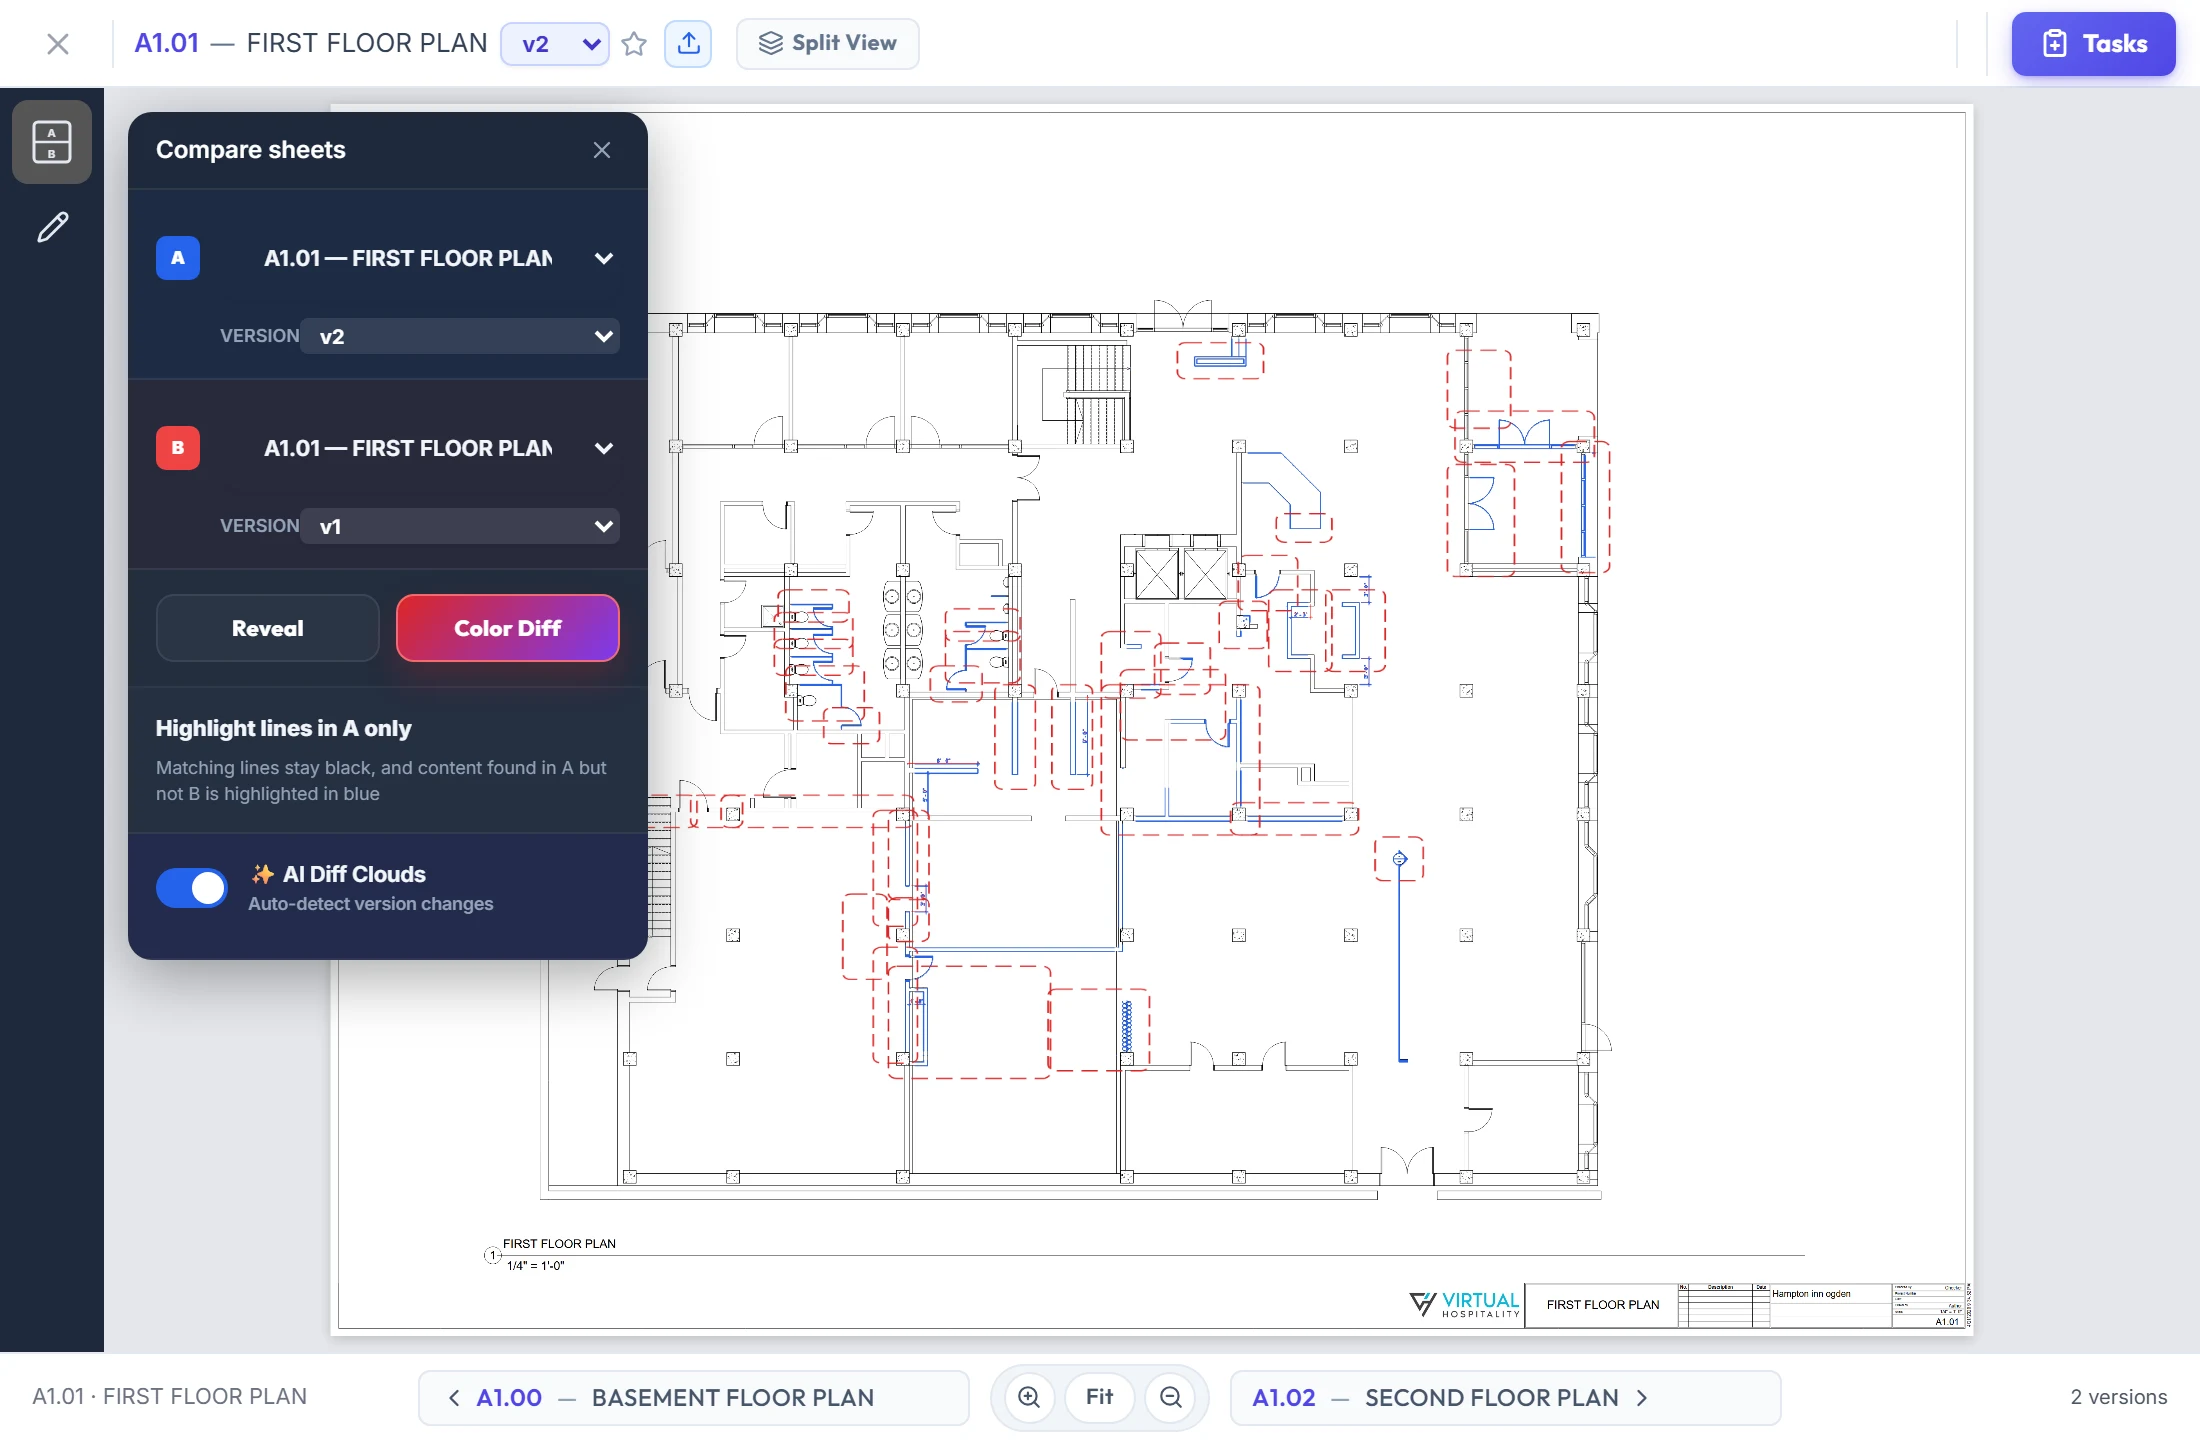Go to previous sheet A1.00 Basement Floor Plan
The width and height of the screenshot is (2200, 1440).
pos(694,1398)
